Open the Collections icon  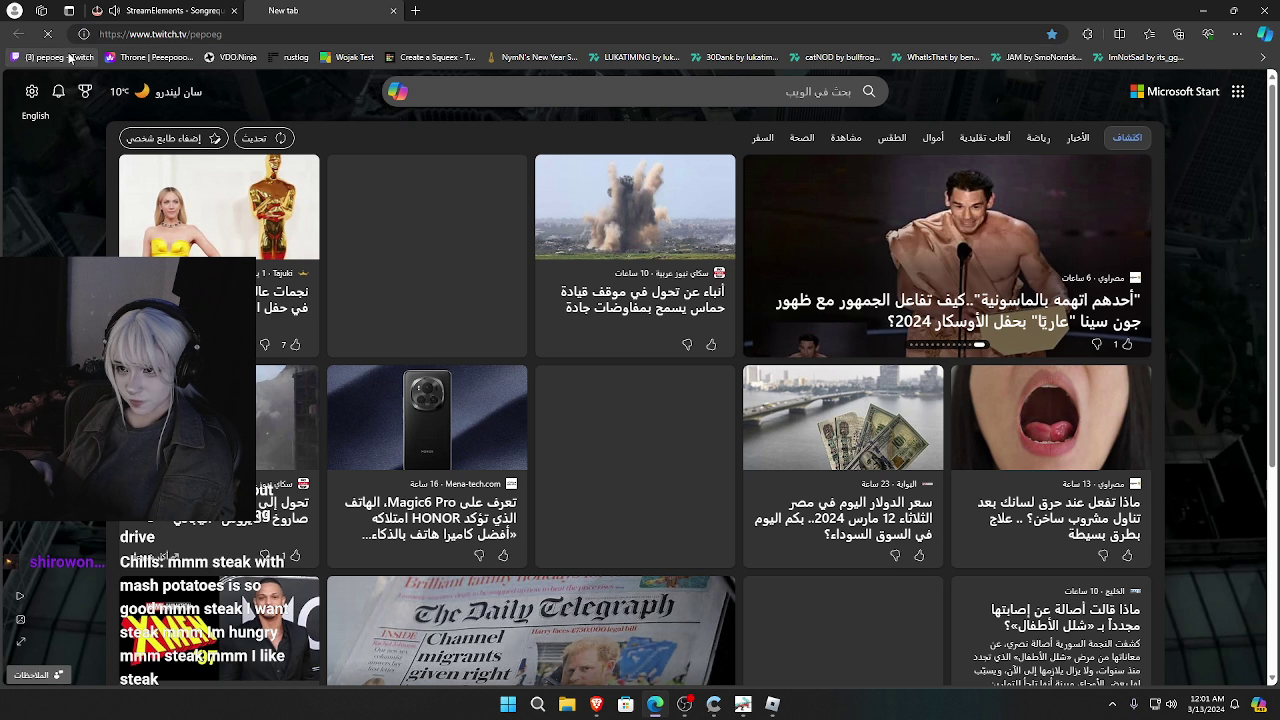point(1178,34)
